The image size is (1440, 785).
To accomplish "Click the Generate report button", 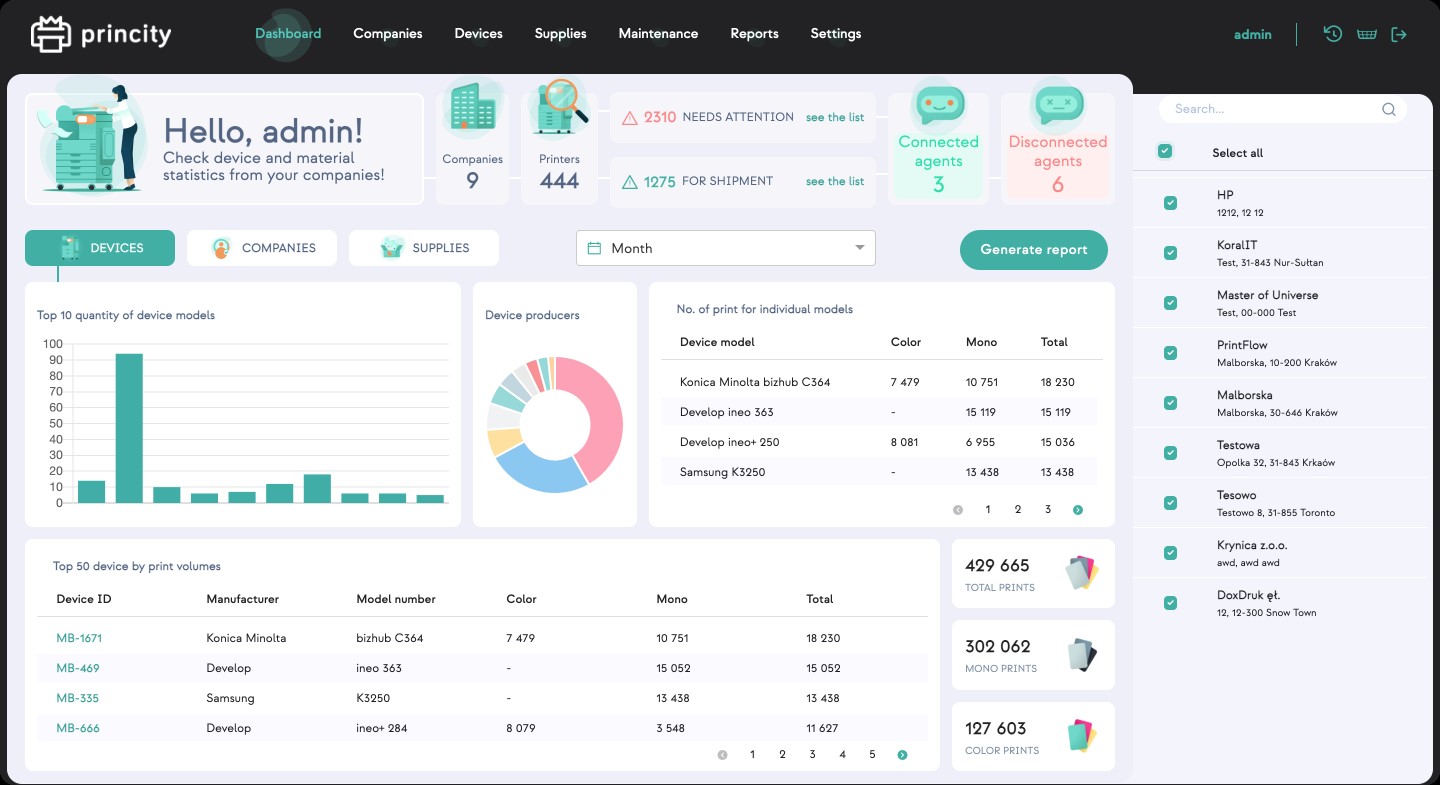I will 1034,250.
